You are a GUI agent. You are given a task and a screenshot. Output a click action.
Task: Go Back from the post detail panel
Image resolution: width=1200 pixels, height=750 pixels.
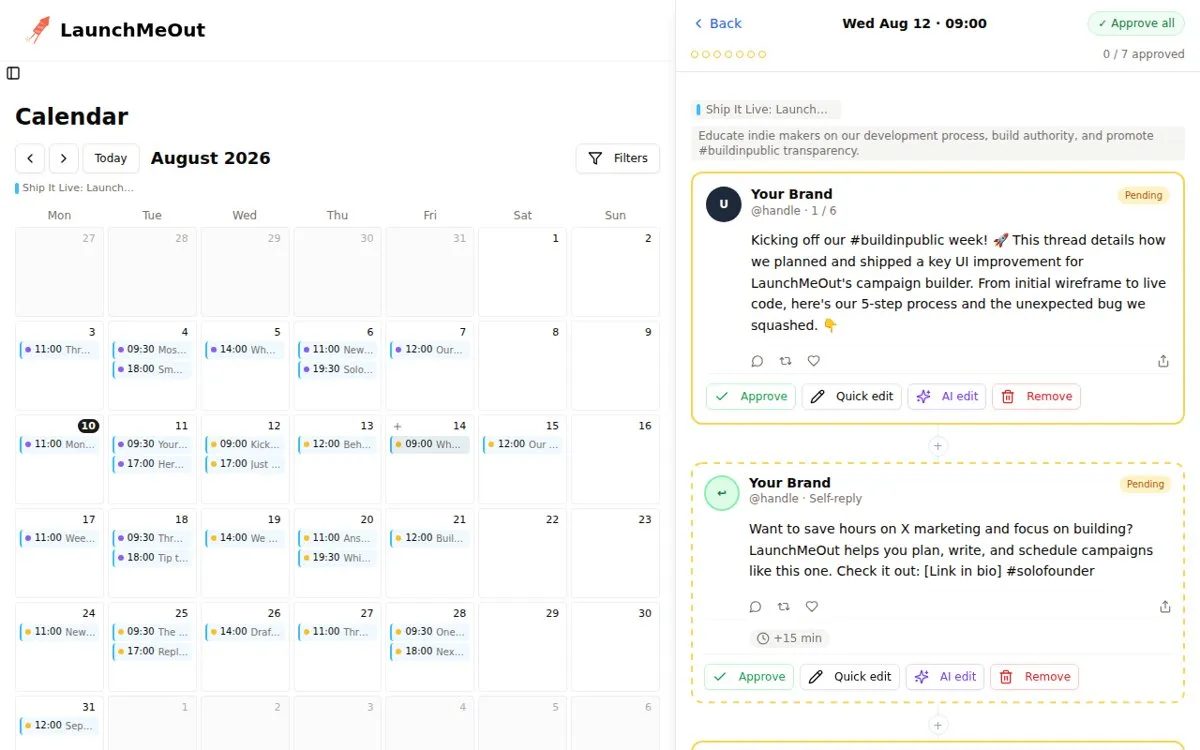point(718,23)
